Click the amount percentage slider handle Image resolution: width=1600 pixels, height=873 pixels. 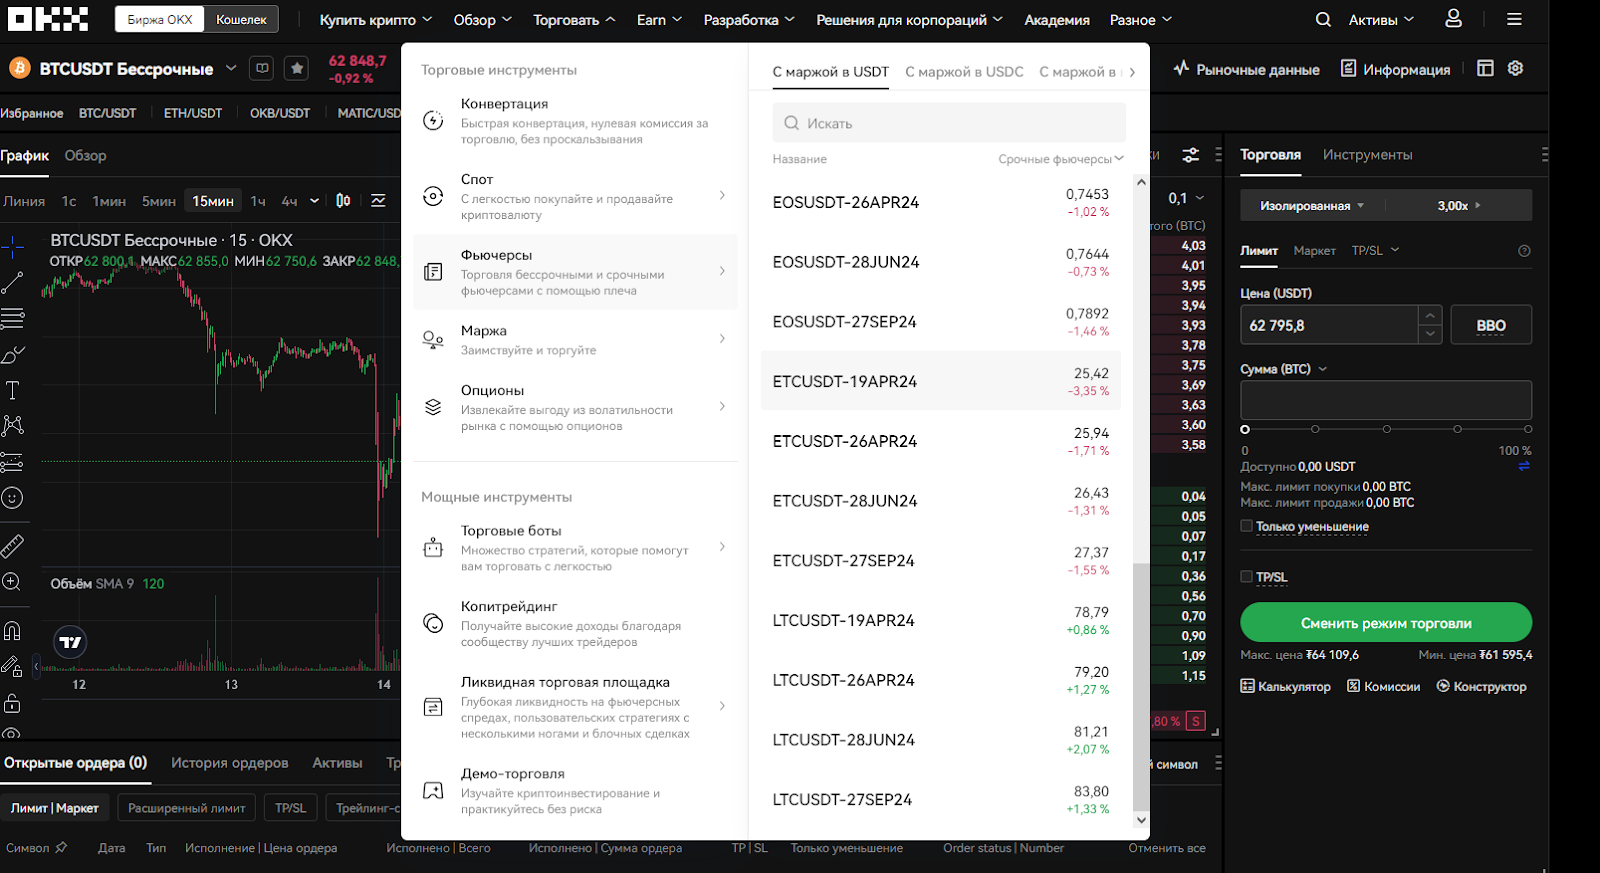point(1245,429)
